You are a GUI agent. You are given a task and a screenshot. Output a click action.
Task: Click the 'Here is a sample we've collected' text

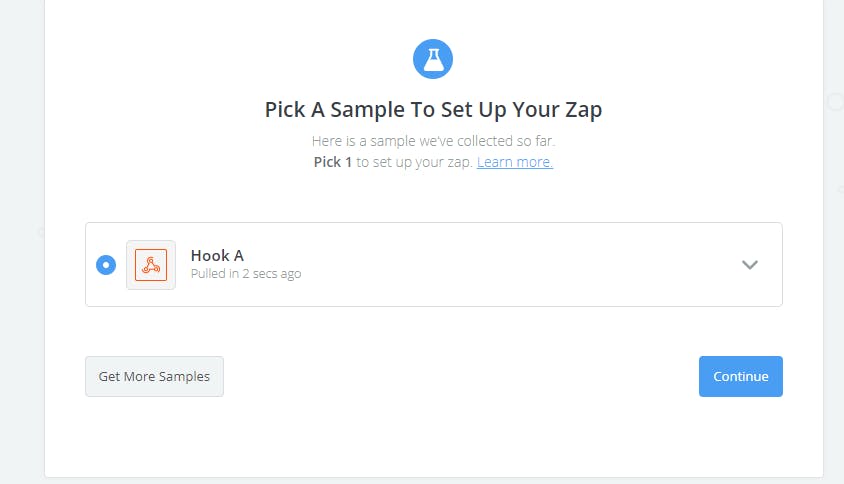coord(433,142)
